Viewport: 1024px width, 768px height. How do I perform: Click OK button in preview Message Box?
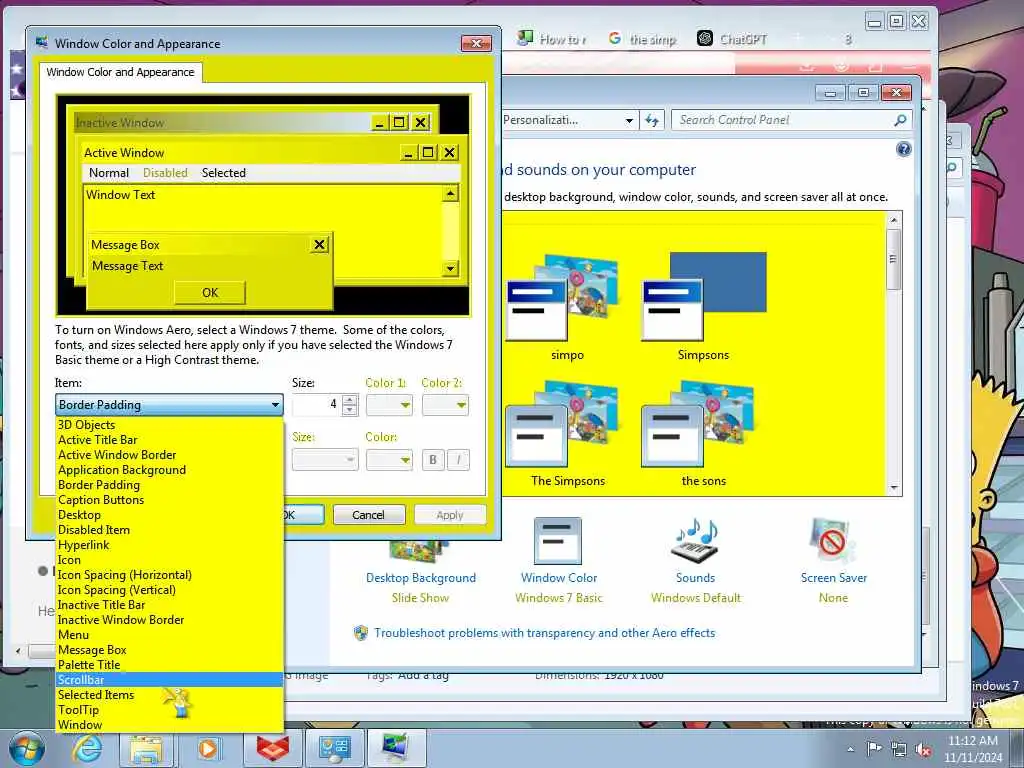click(210, 293)
